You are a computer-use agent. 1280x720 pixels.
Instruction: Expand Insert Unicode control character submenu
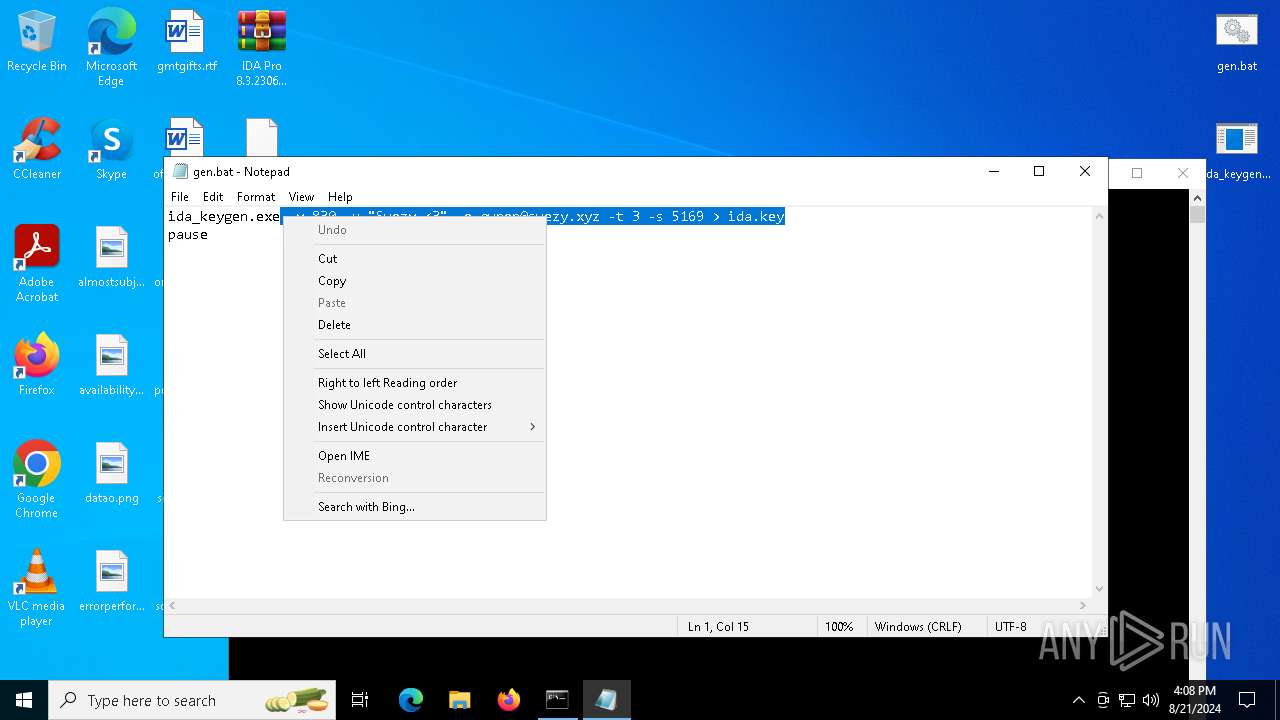pyautogui.click(x=415, y=427)
